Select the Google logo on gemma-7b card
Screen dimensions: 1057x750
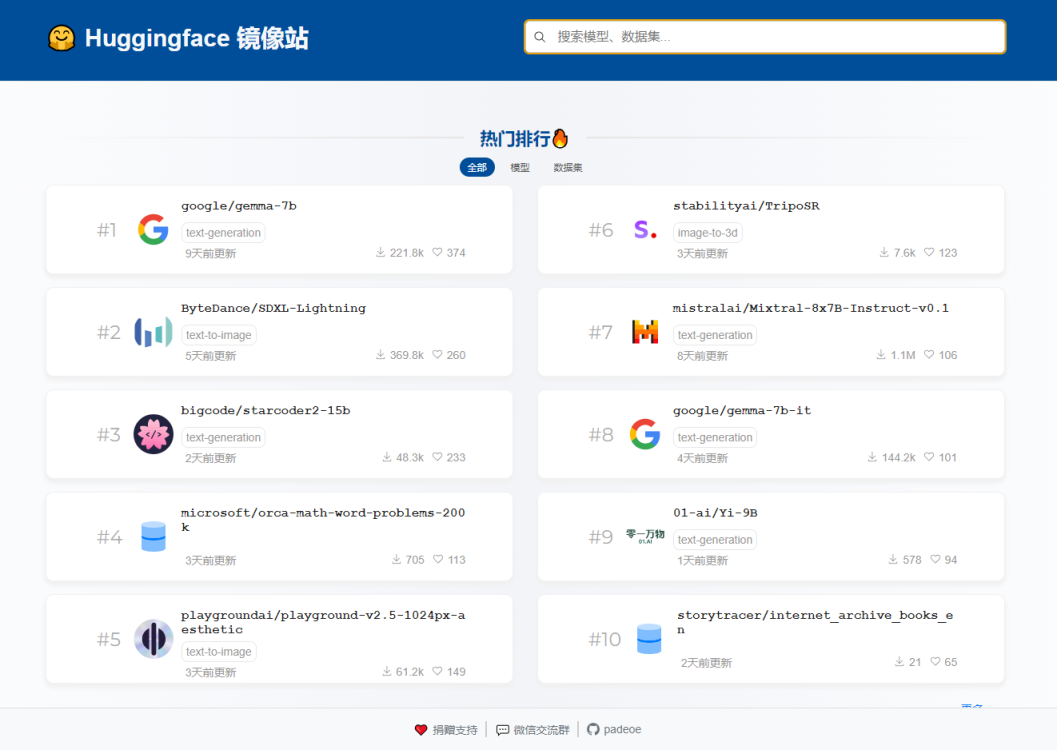(153, 229)
